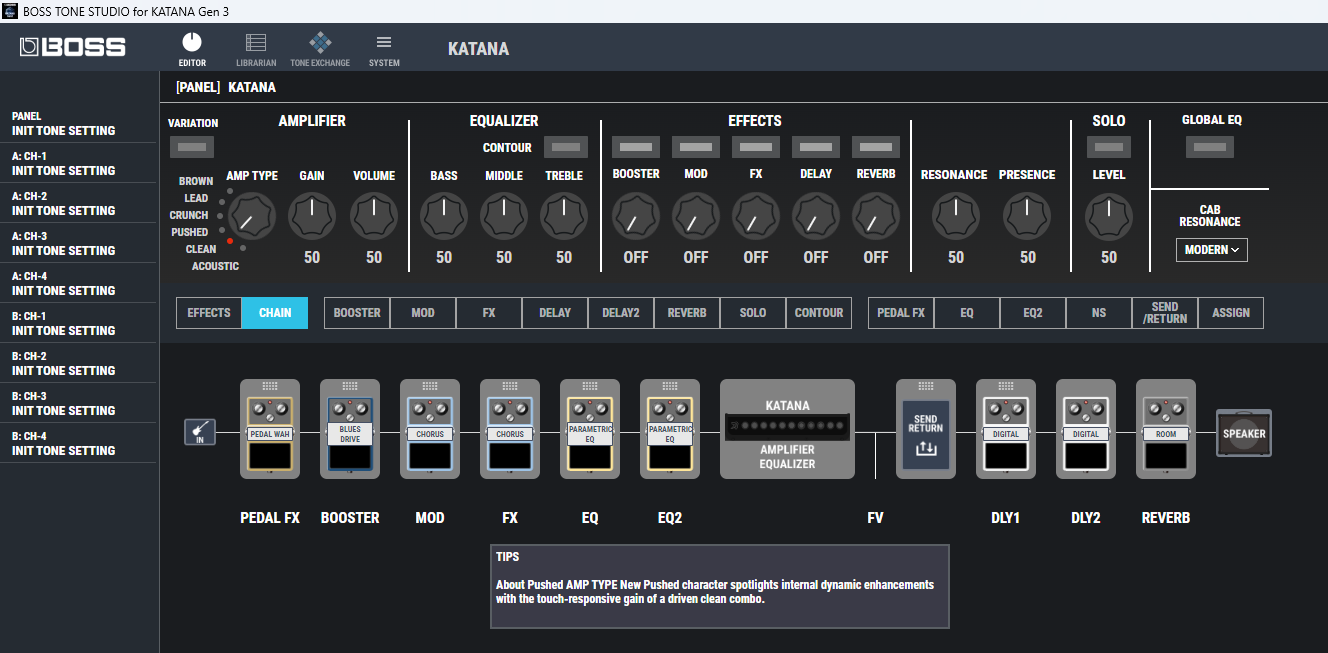Image resolution: width=1328 pixels, height=653 pixels.
Task: Toggle the Solo switch above Level
Action: point(1109,147)
